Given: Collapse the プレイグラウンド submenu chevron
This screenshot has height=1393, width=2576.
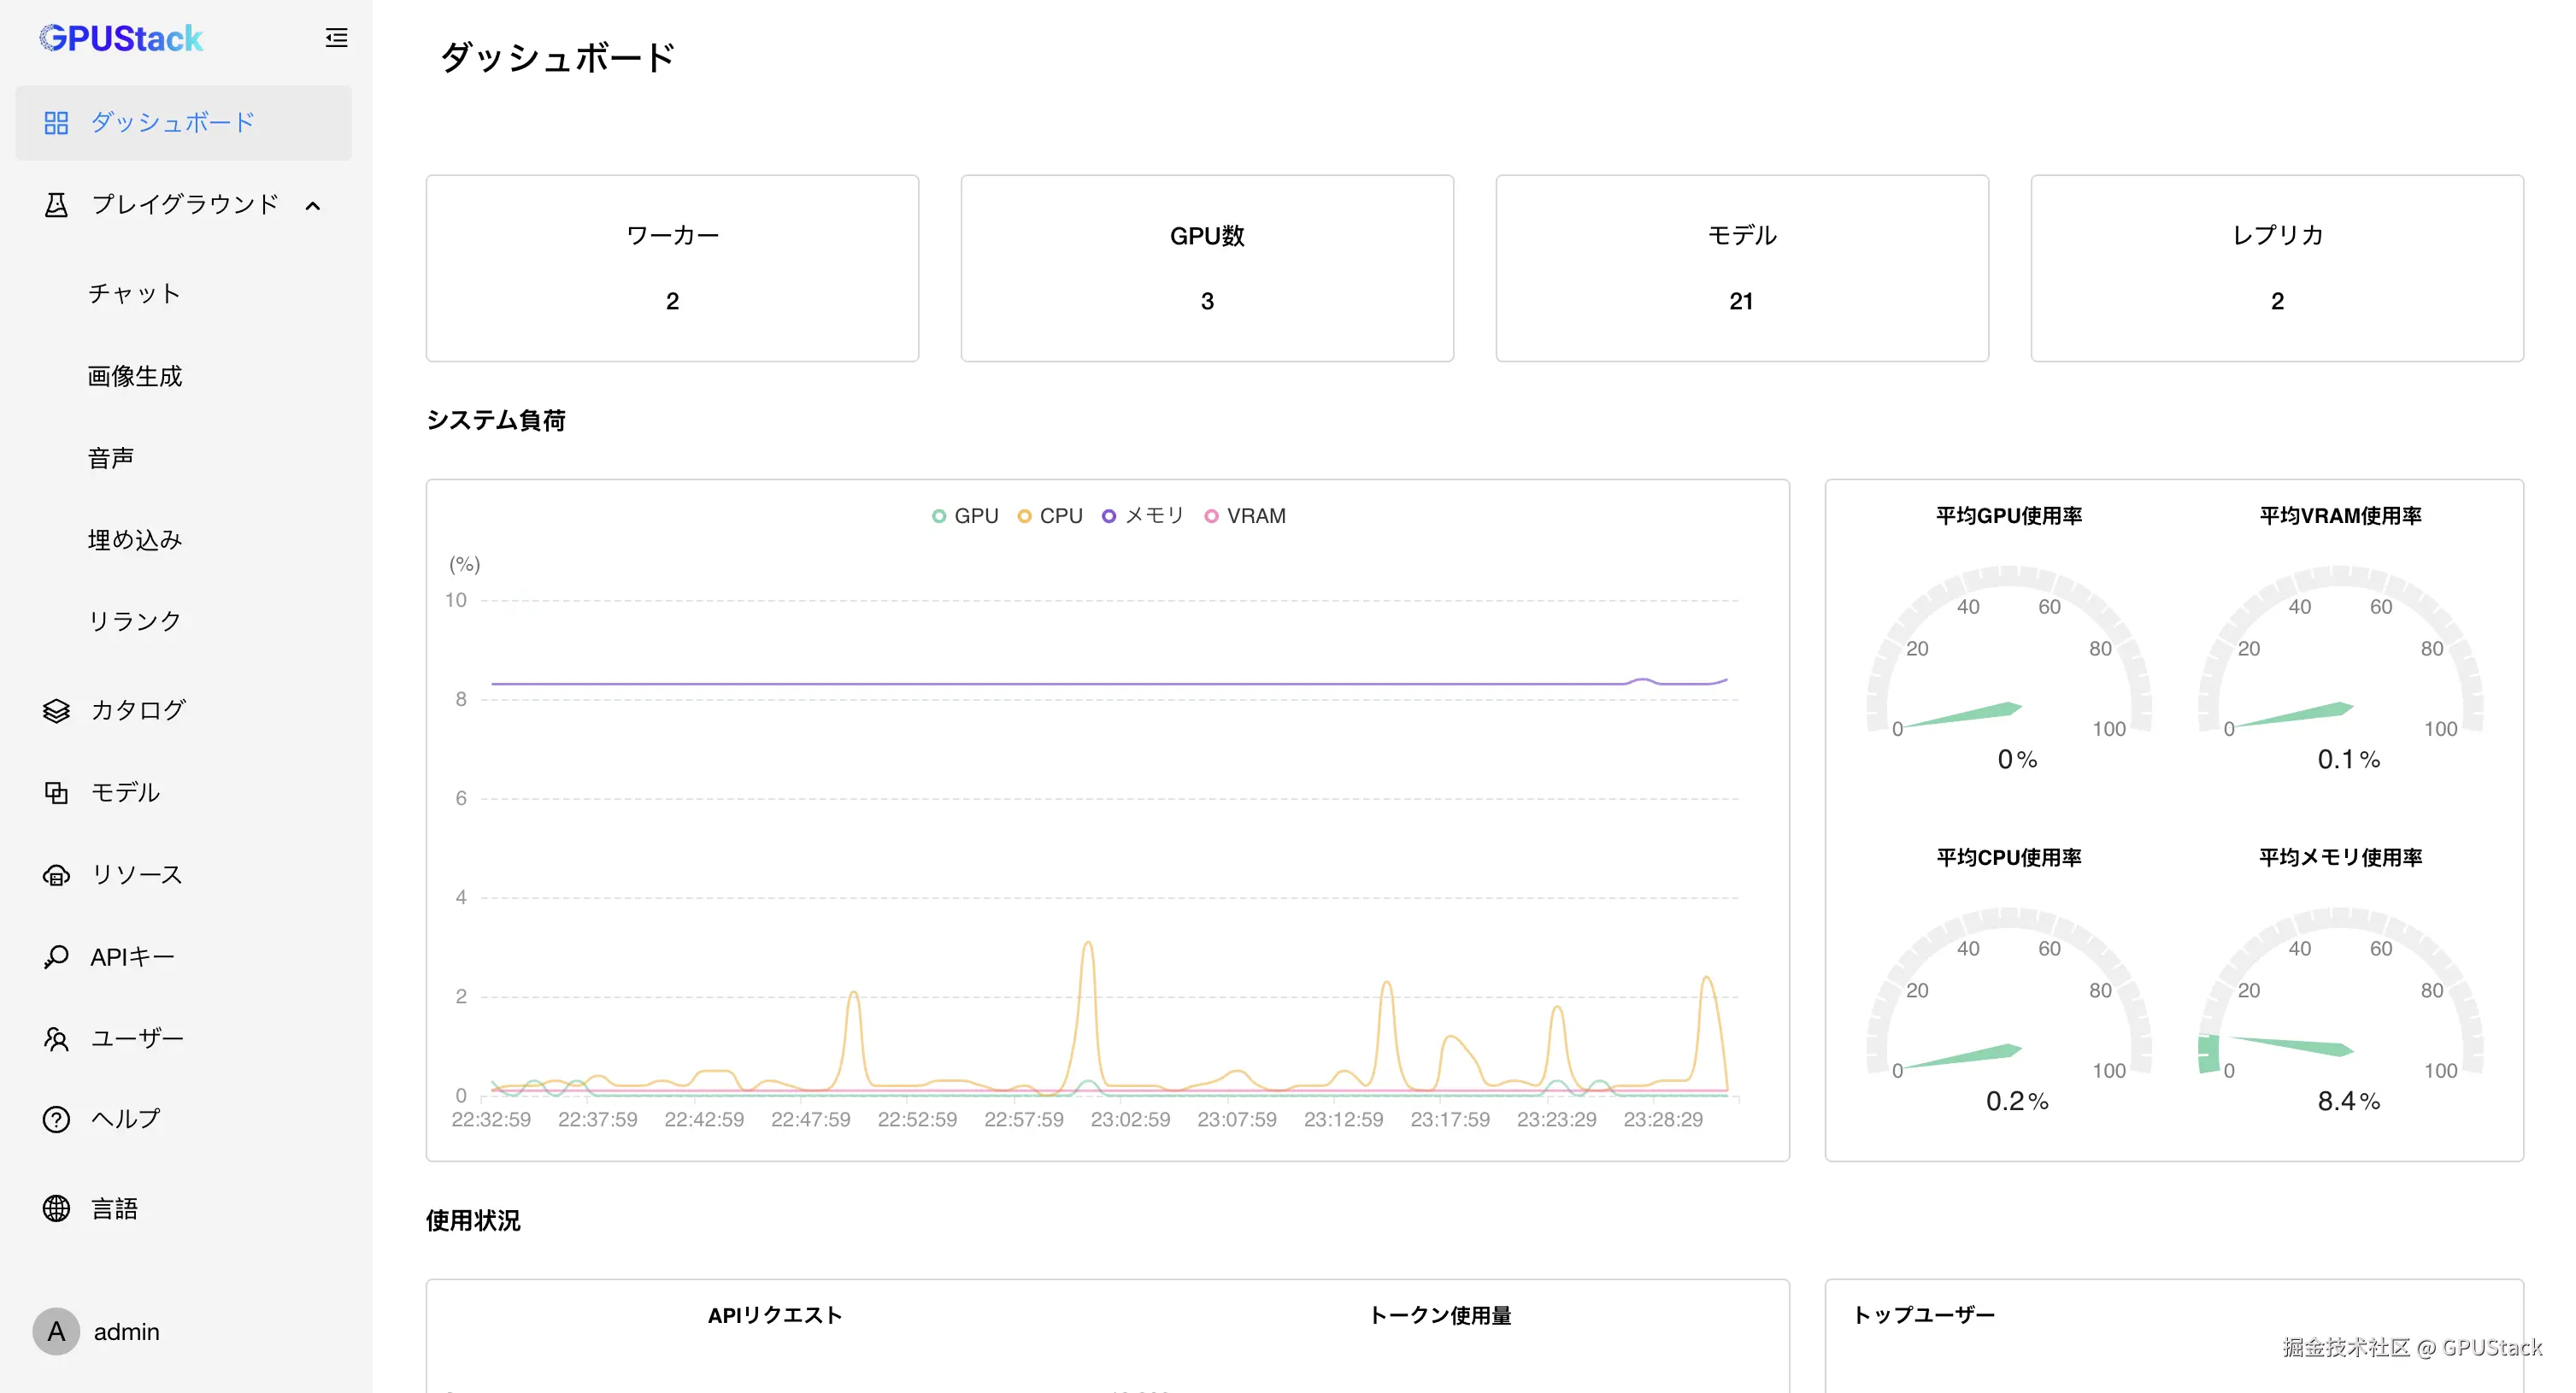Looking at the screenshot, I should tap(313, 206).
